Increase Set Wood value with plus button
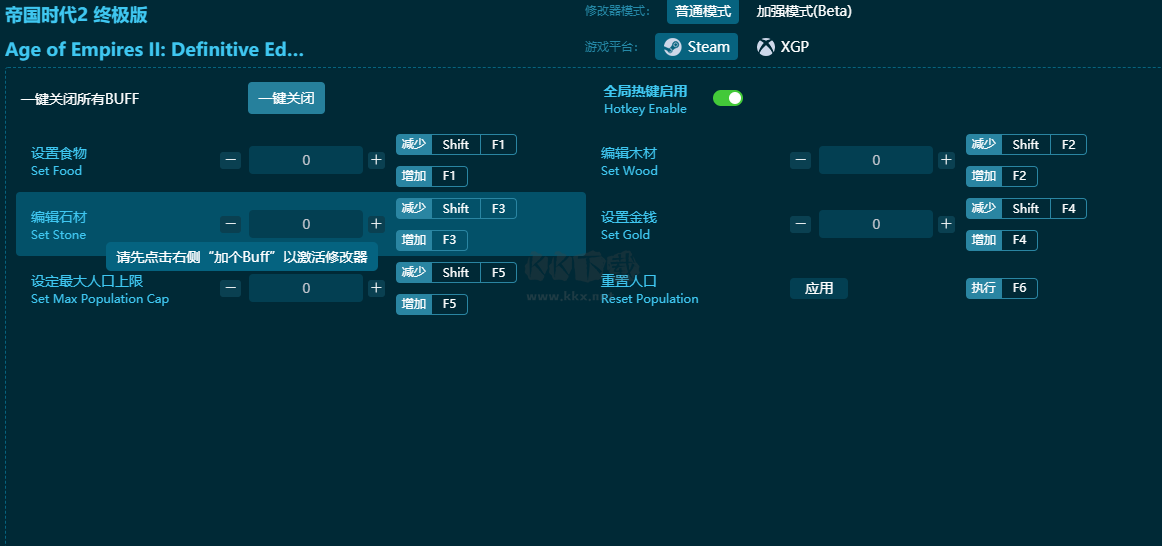 [946, 160]
